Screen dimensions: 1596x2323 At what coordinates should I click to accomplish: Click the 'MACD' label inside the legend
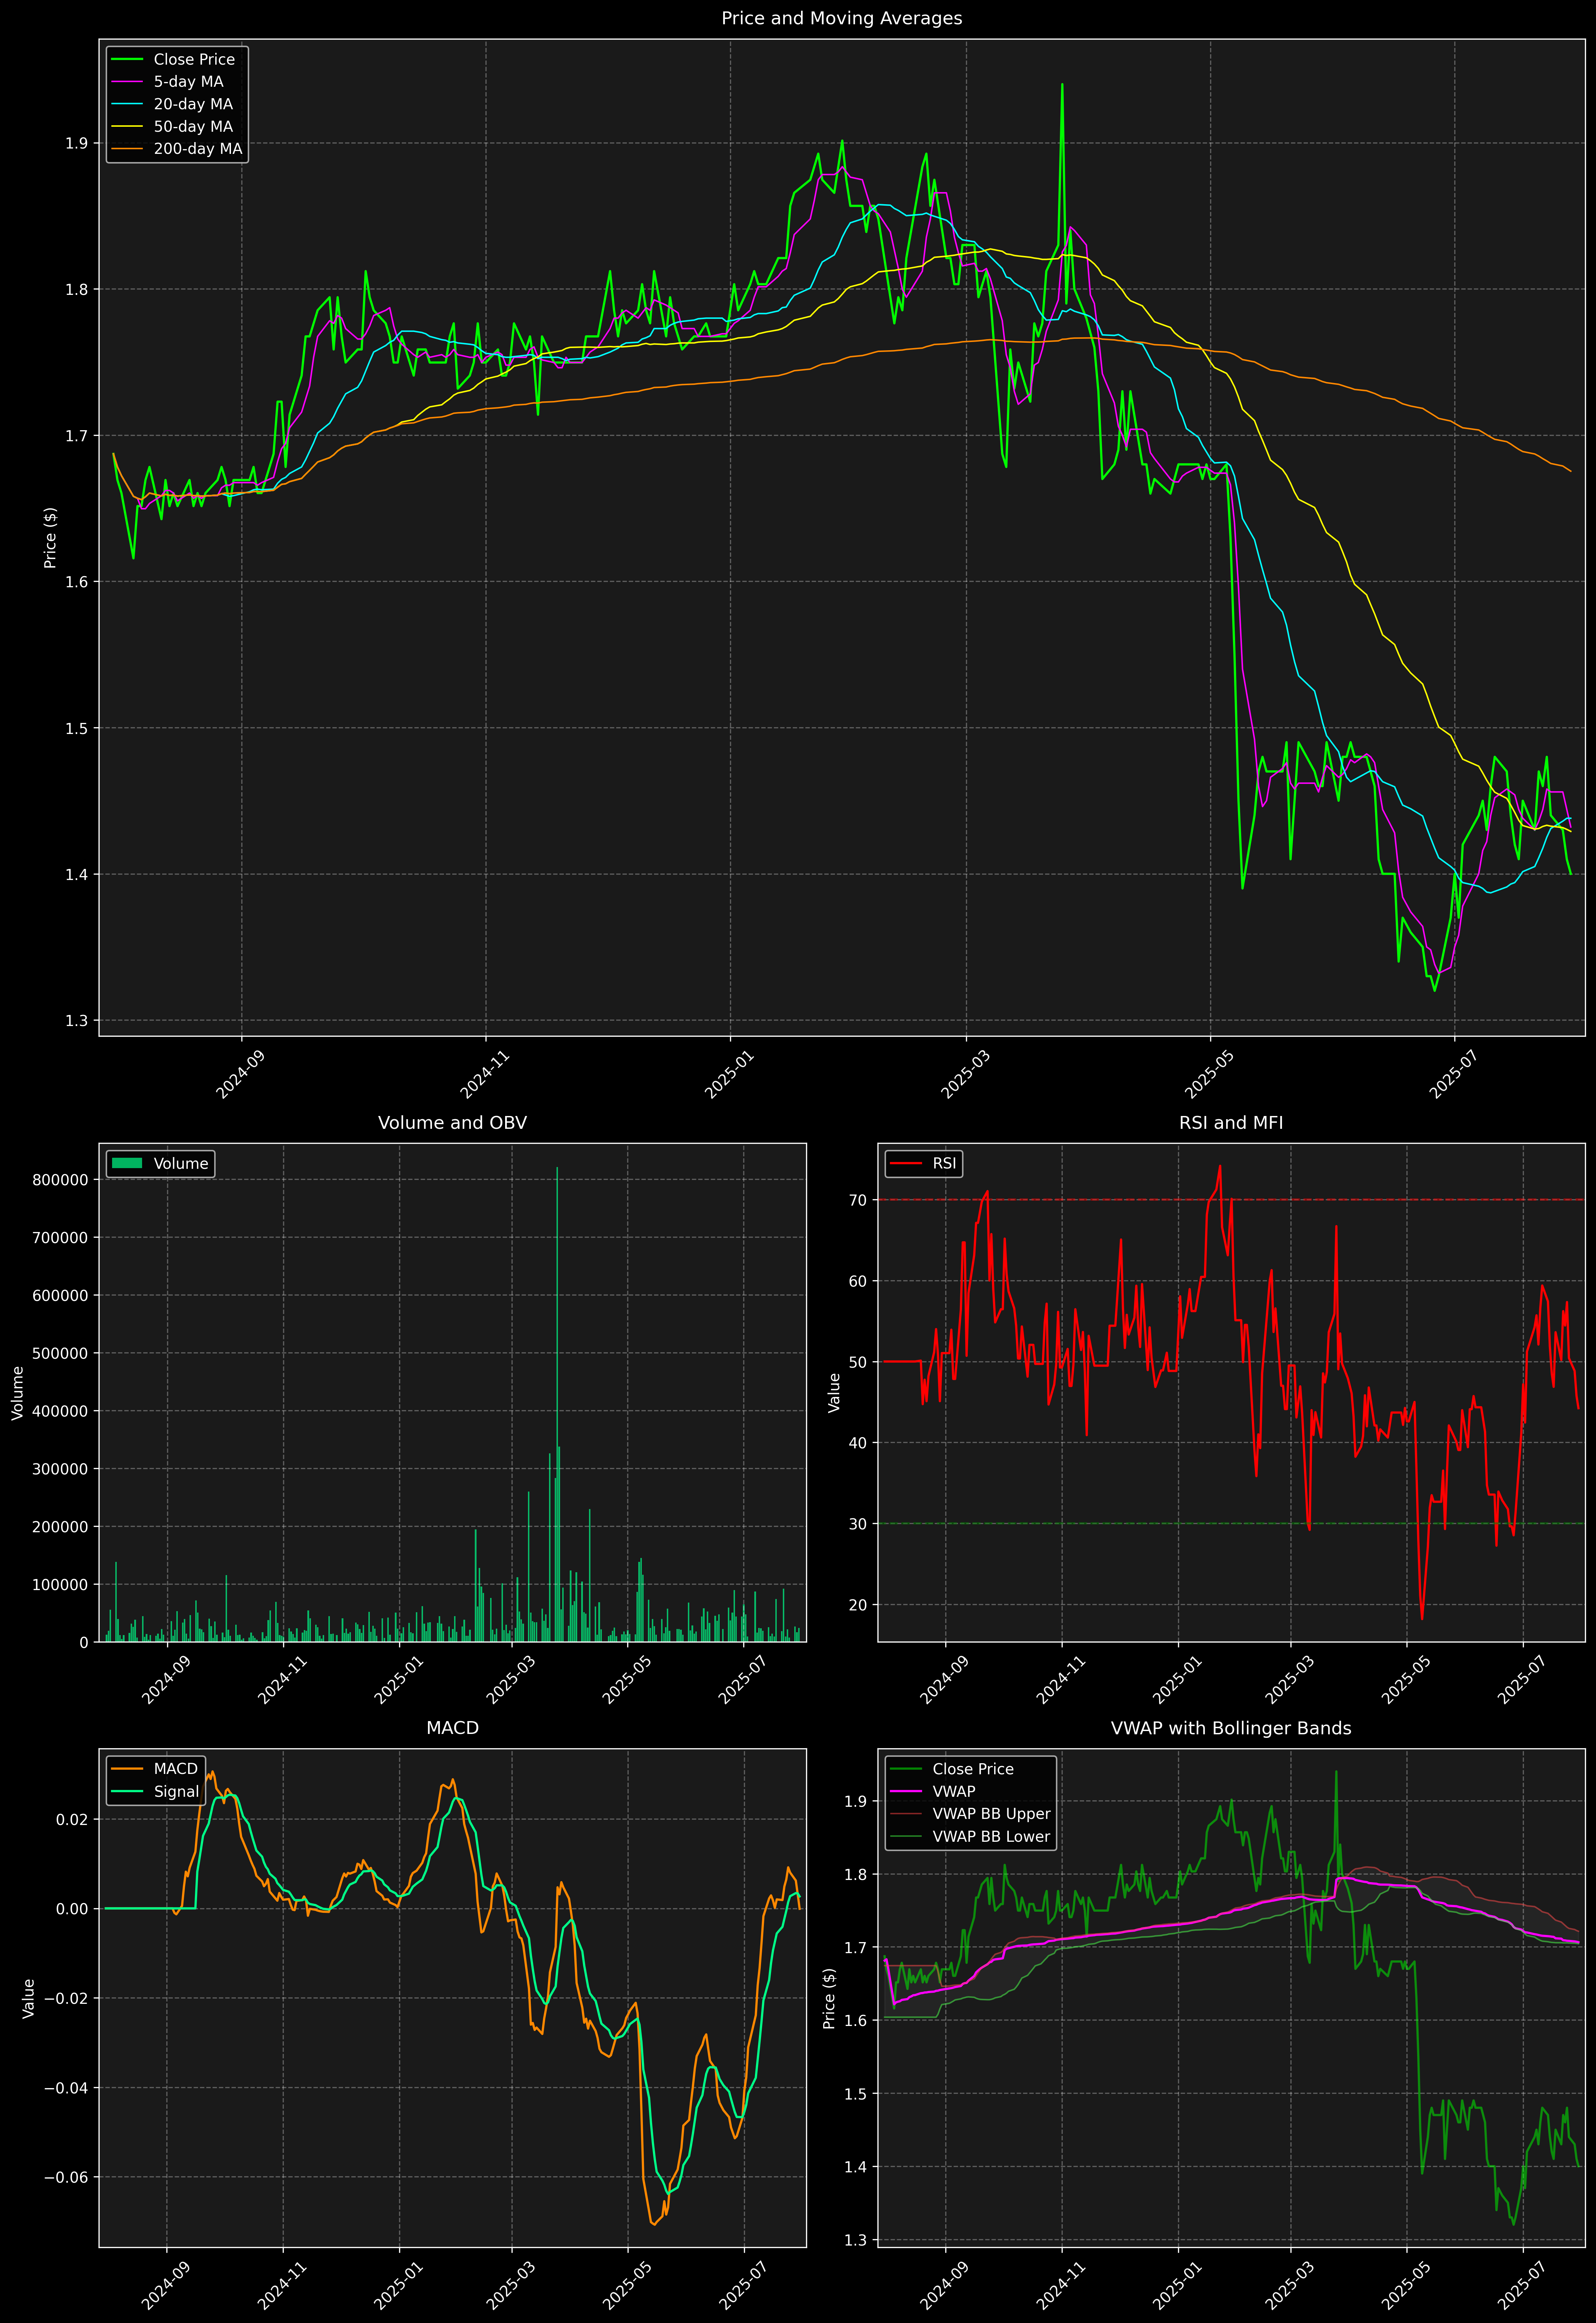tap(176, 1769)
